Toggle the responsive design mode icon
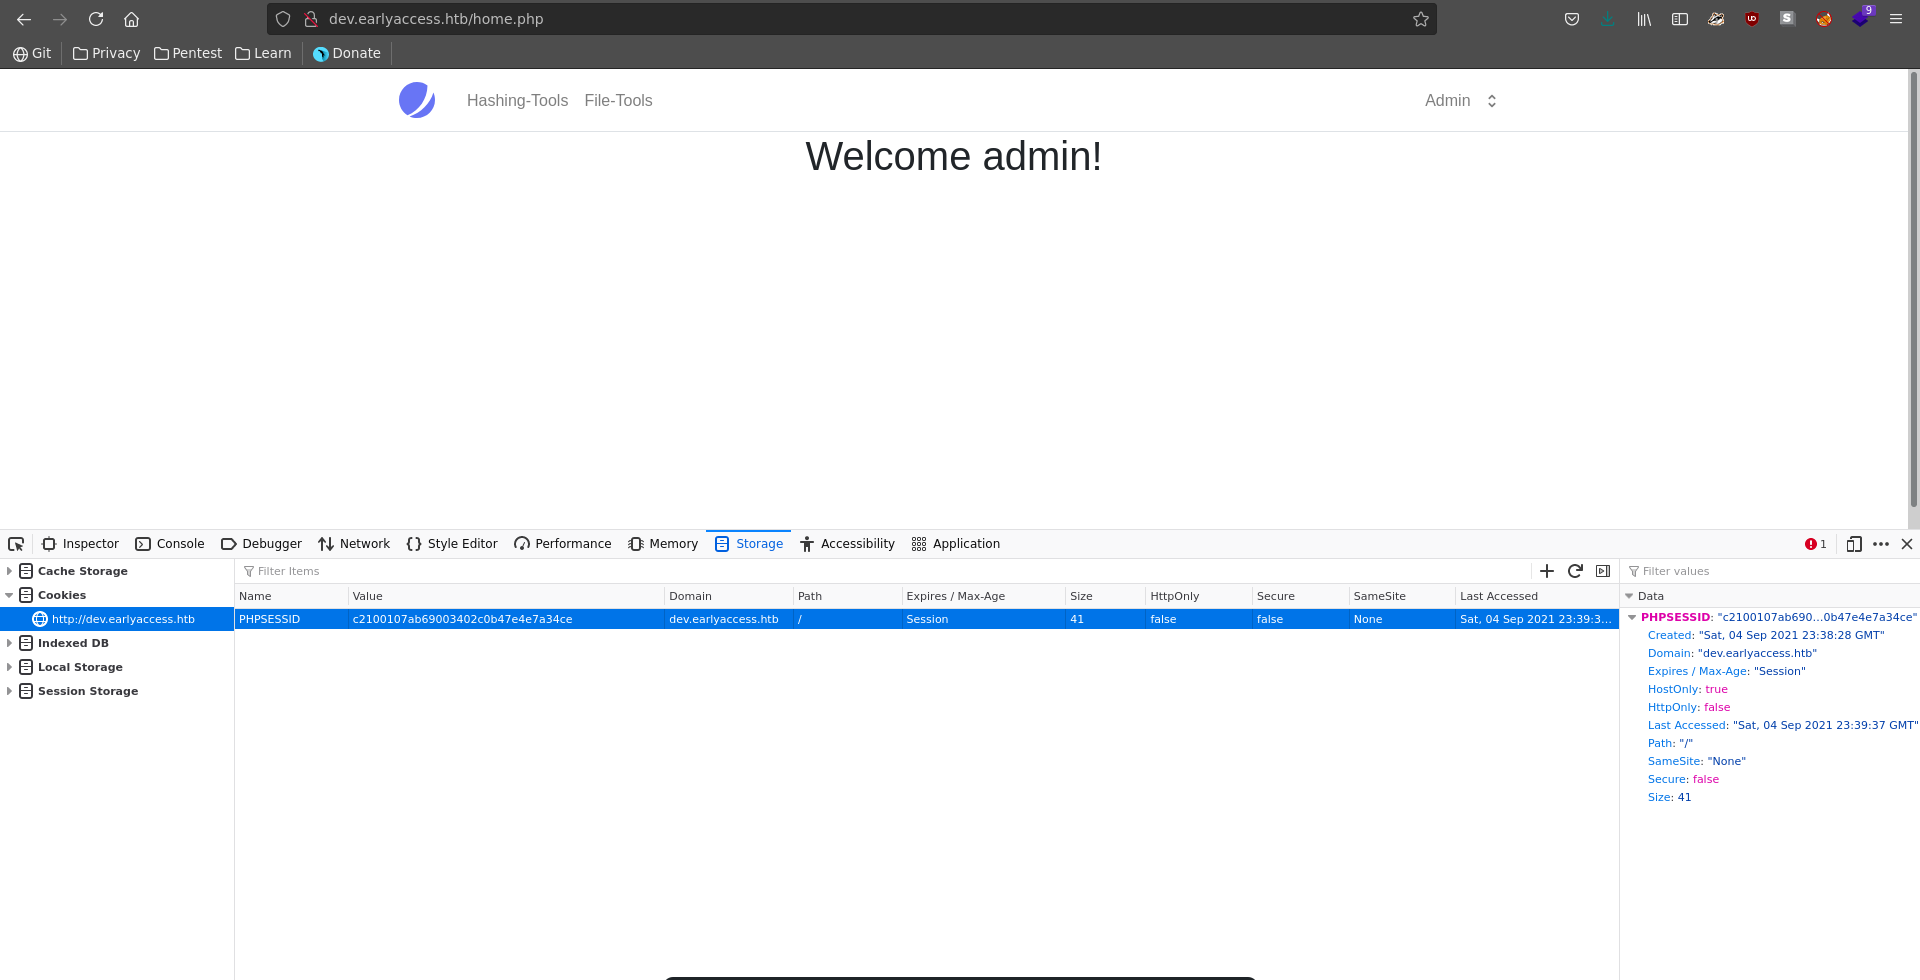1920x980 pixels. (x=1853, y=544)
